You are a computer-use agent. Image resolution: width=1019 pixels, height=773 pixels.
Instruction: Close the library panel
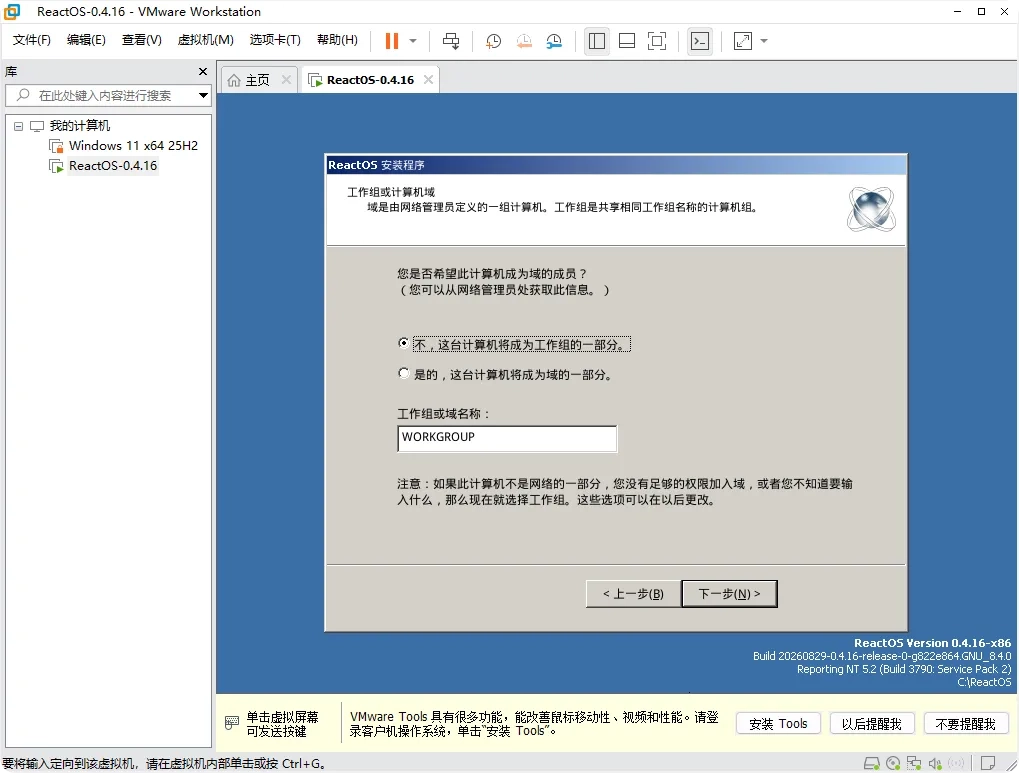click(x=203, y=72)
